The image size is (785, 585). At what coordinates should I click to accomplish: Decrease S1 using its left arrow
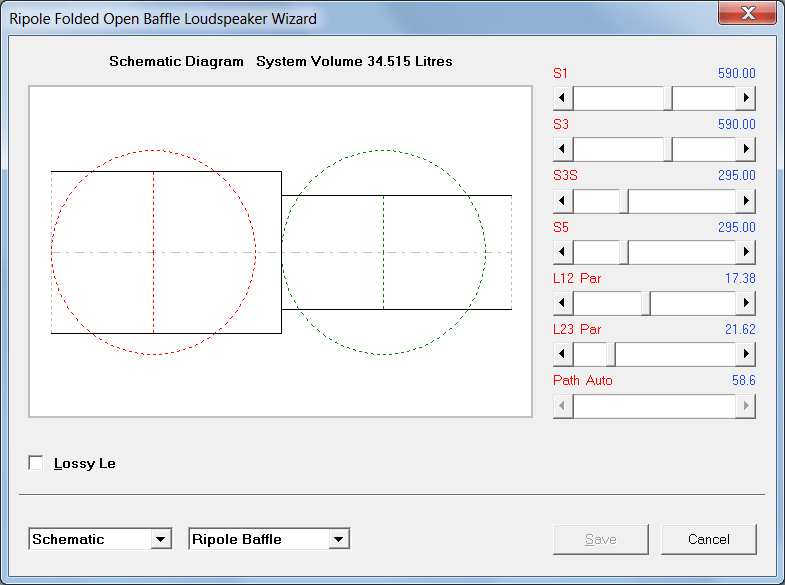pos(563,98)
